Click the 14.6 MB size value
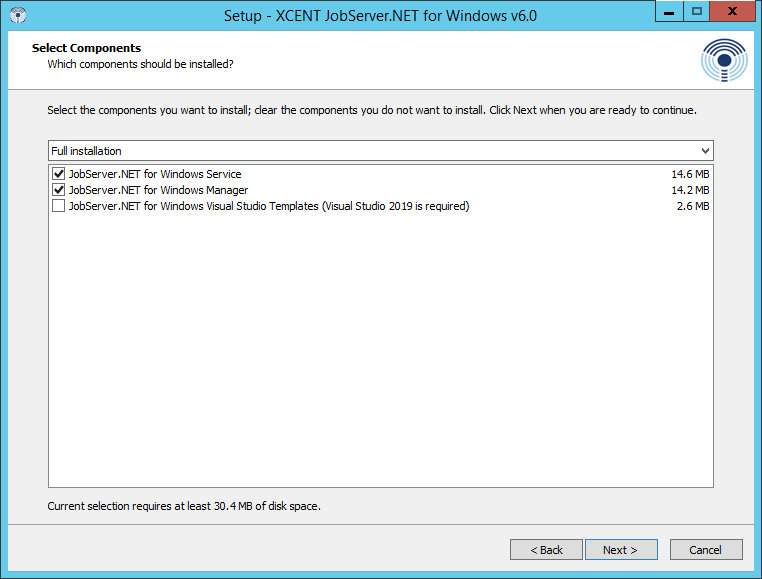 (690, 174)
